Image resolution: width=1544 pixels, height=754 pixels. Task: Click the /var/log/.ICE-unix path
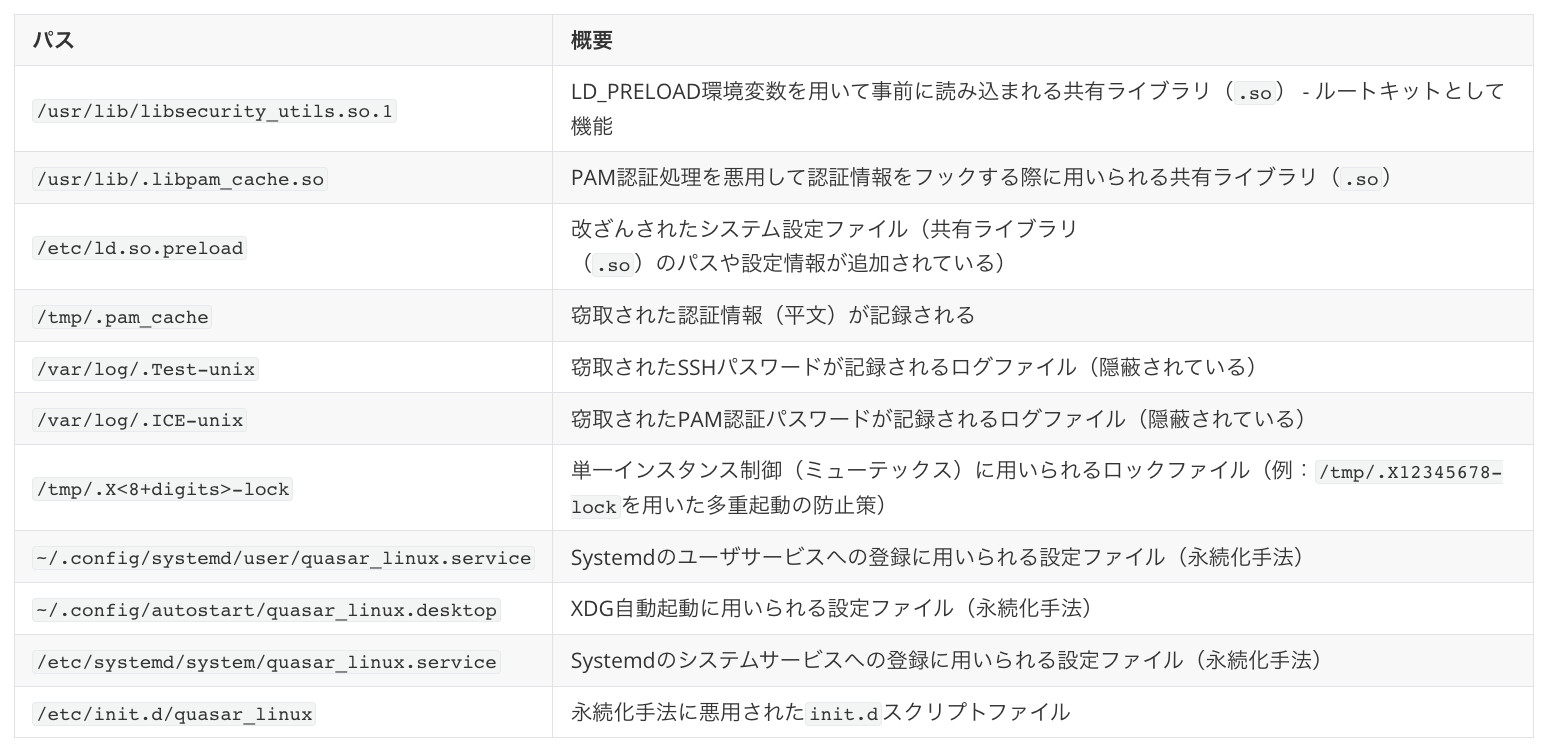[140, 420]
